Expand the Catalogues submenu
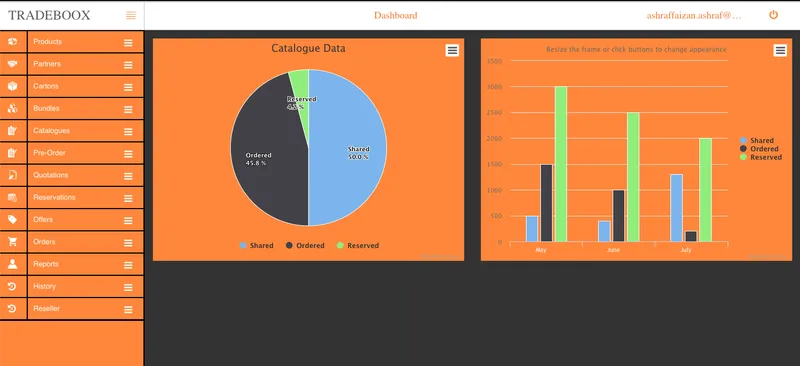Viewport: 800px width, 366px height. tap(128, 132)
